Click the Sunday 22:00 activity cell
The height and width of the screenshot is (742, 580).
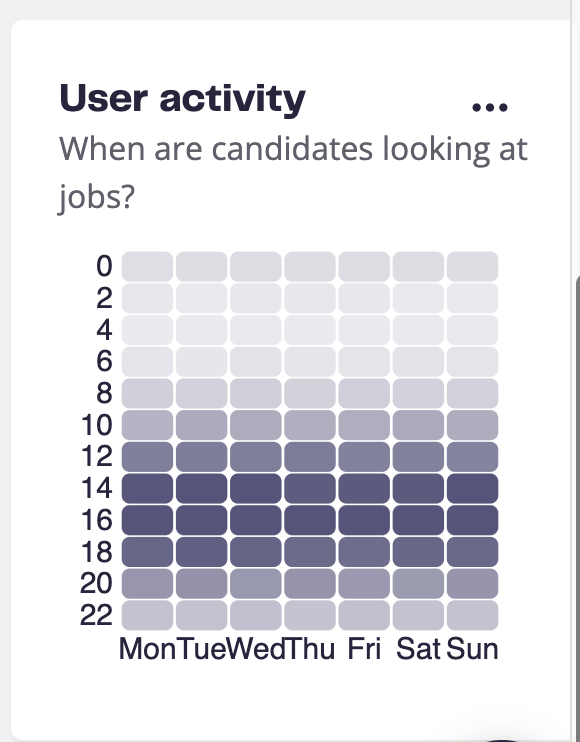click(472, 615)
